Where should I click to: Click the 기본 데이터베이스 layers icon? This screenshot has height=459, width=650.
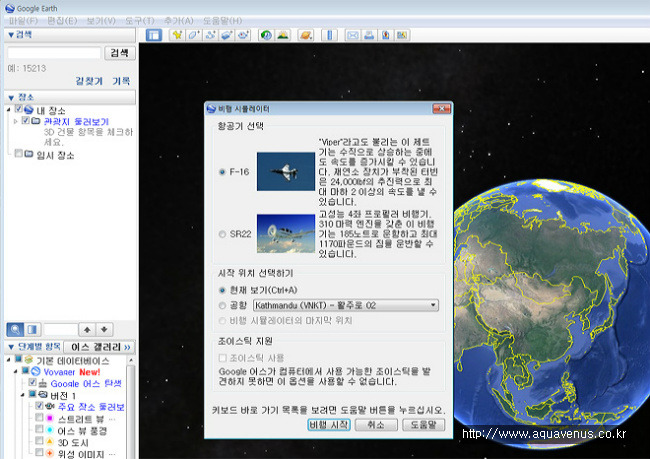(28, 359)
